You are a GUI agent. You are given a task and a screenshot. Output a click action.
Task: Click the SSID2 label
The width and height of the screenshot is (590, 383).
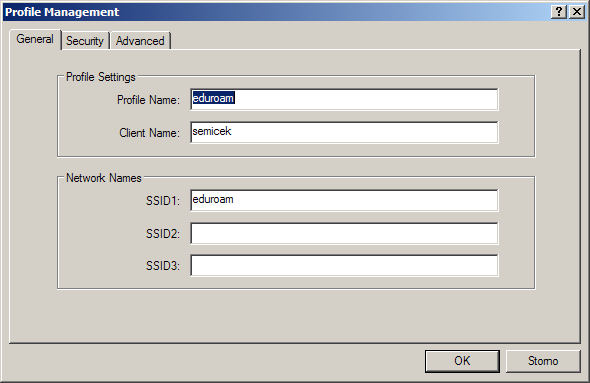(x=163, y=234)
